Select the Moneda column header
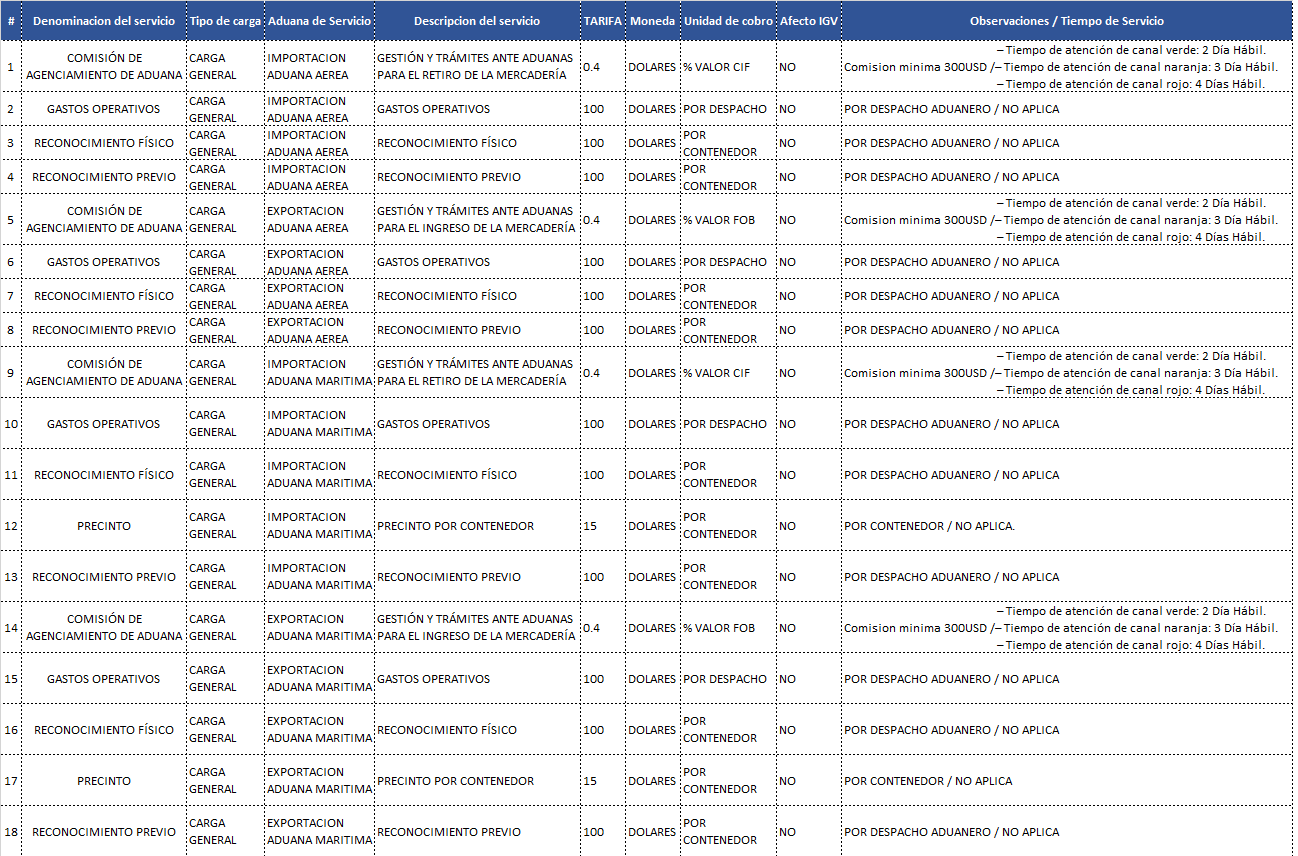This screenshot has height=856, width=1298. click(x=652, y=21)
